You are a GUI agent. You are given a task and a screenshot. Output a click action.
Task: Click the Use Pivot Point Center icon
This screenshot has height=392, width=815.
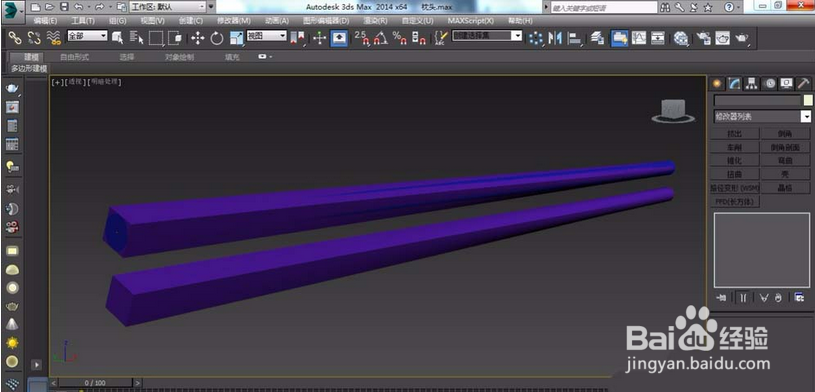[x=298, y=38]
